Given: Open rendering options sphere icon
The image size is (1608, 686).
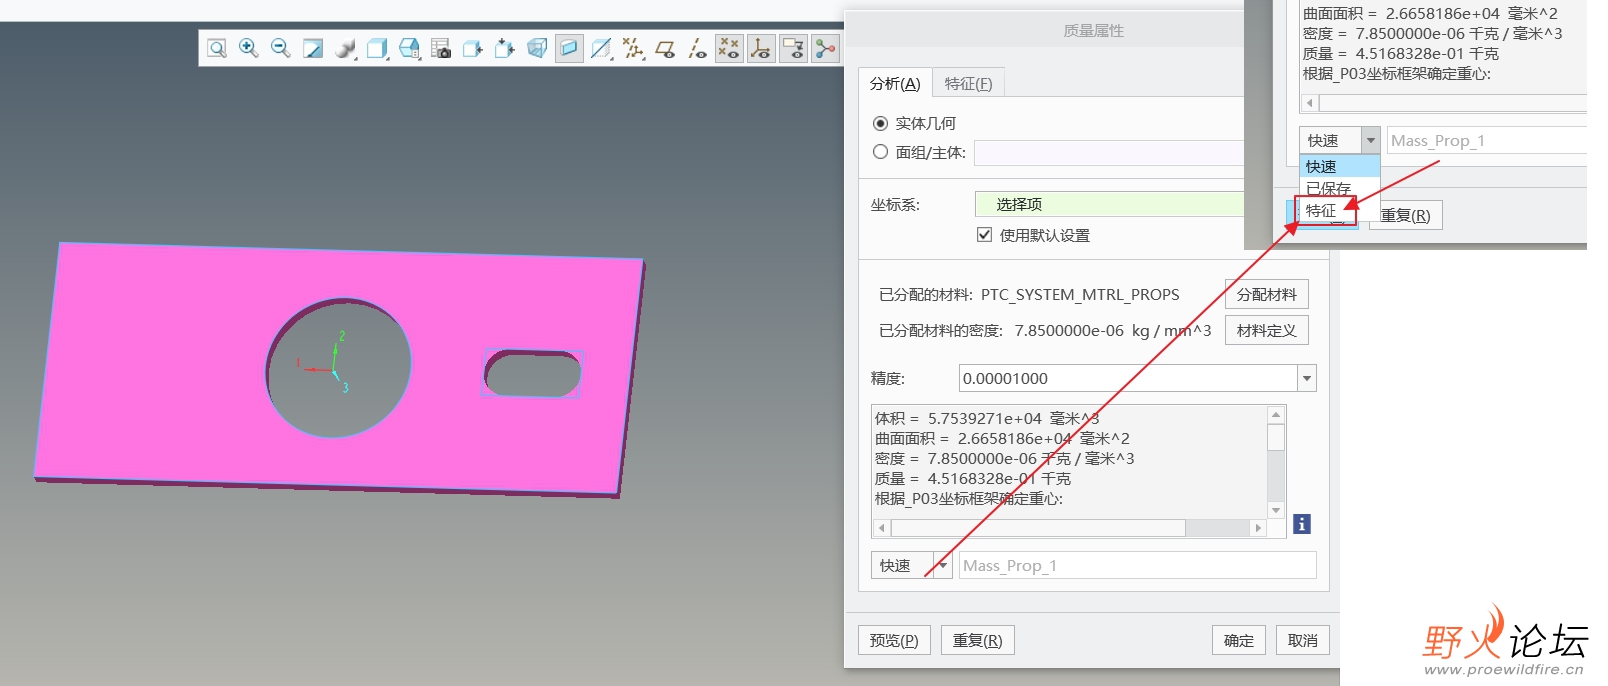Looking at the screenshot, I should click(x=345, y=48).
